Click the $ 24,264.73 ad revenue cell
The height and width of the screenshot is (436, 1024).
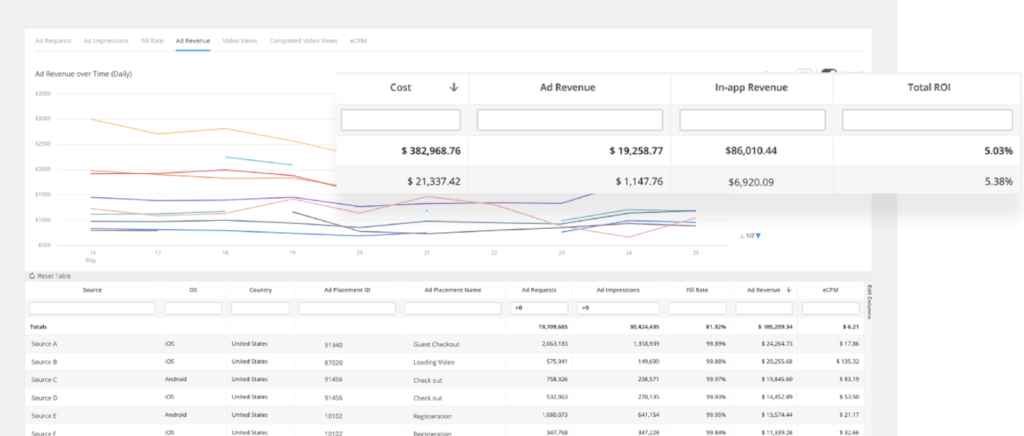tap(776, 343)
